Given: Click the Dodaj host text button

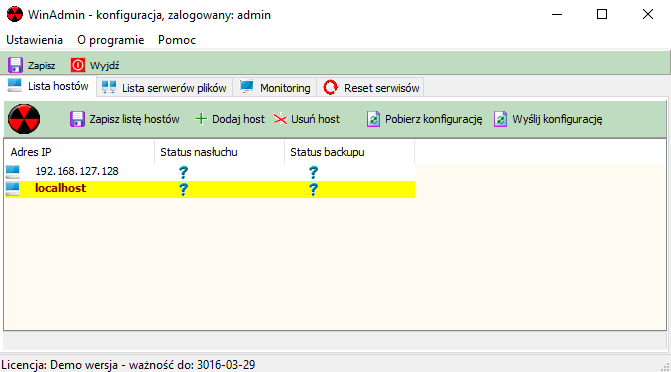Looking at the screenshot, I should (x=238, y=119).
